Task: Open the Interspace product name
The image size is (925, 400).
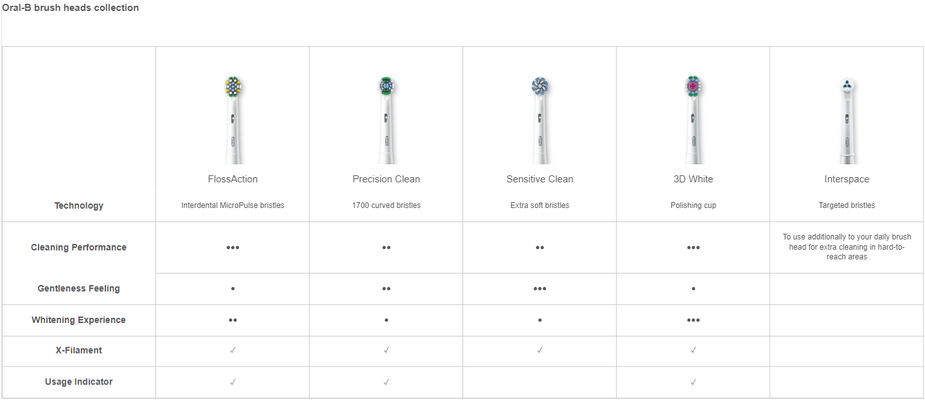Action: (846, 179)
